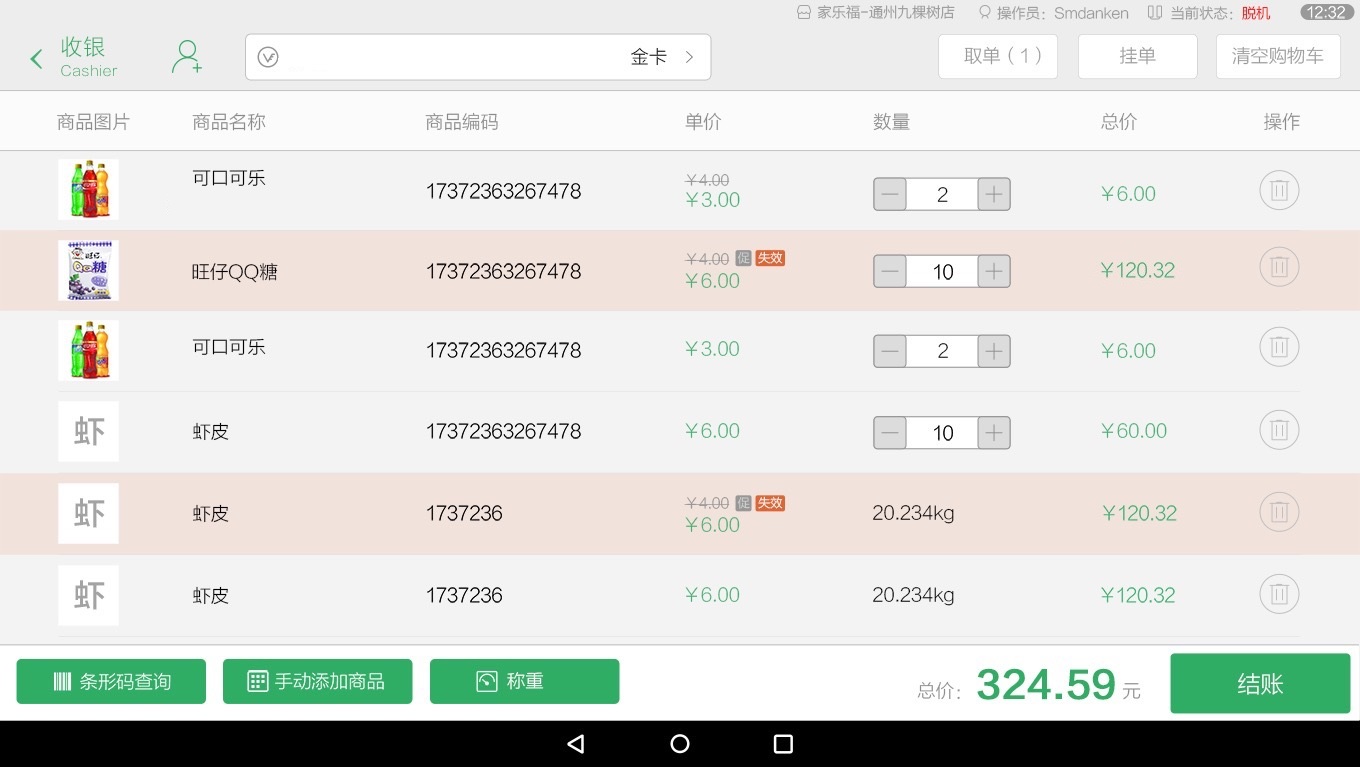Click the back arrow next to 收银
The width and height of the screenshot is (1360, 767).
pos(37,59)
